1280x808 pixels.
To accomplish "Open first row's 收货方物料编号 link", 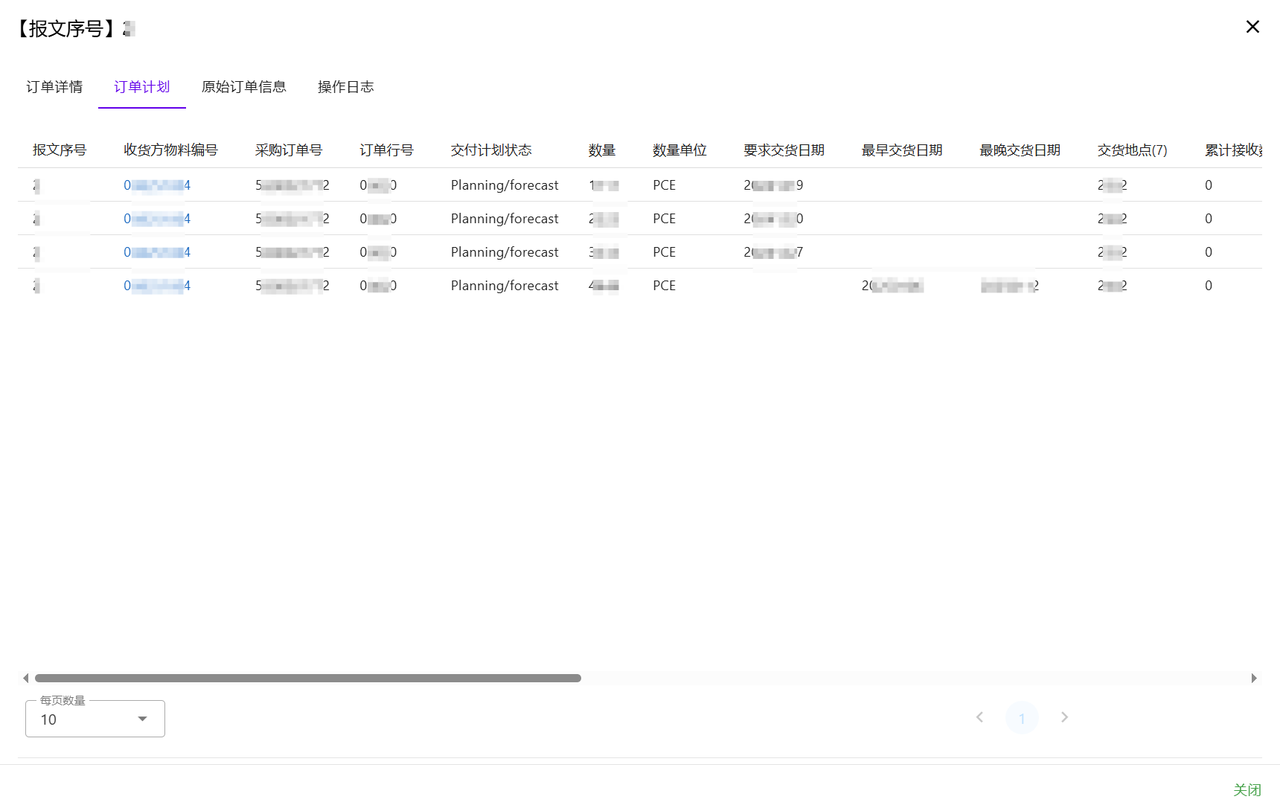I will (157, 185).
